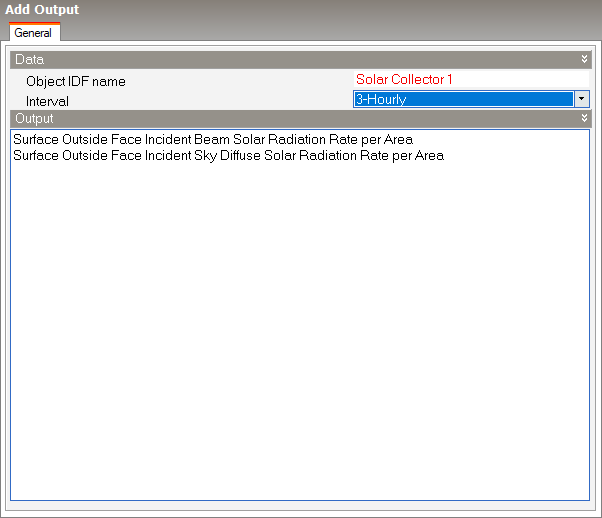
Task: Collapse the Data section chevron
Action: (585, 60)
